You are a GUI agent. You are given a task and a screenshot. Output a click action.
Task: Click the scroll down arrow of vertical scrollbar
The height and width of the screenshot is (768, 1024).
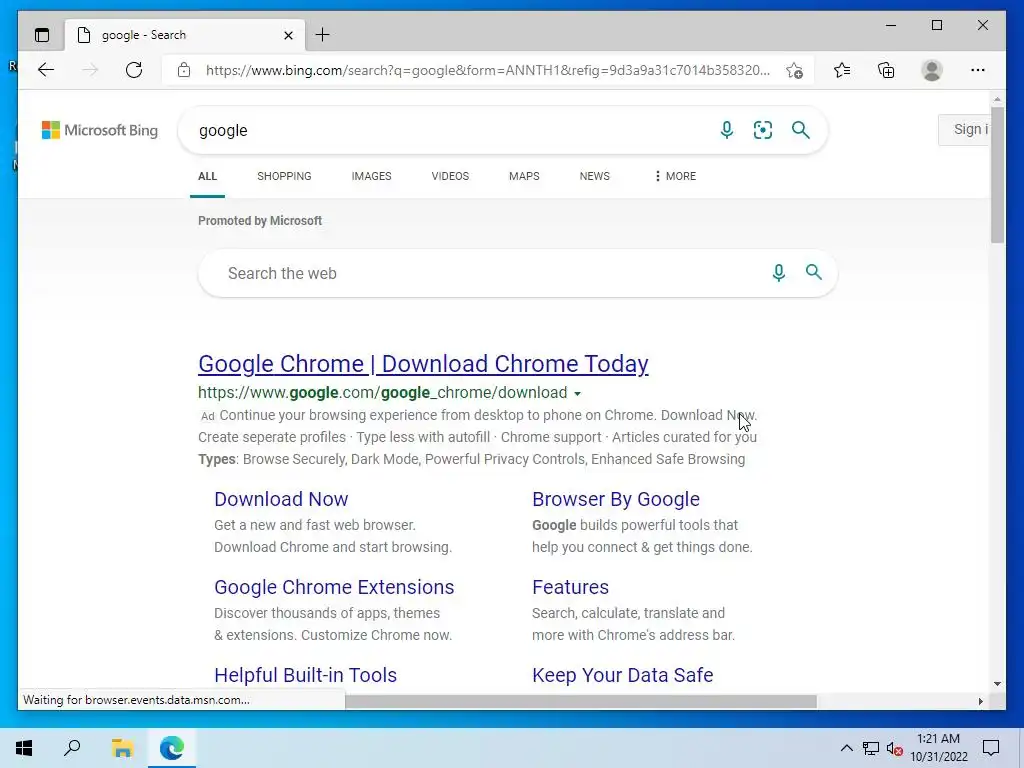tap(997, 684)
